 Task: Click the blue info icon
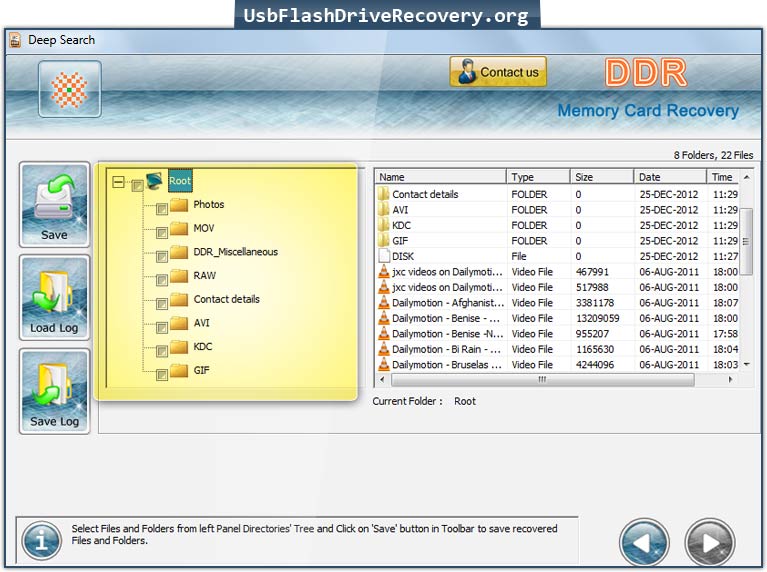42,541
